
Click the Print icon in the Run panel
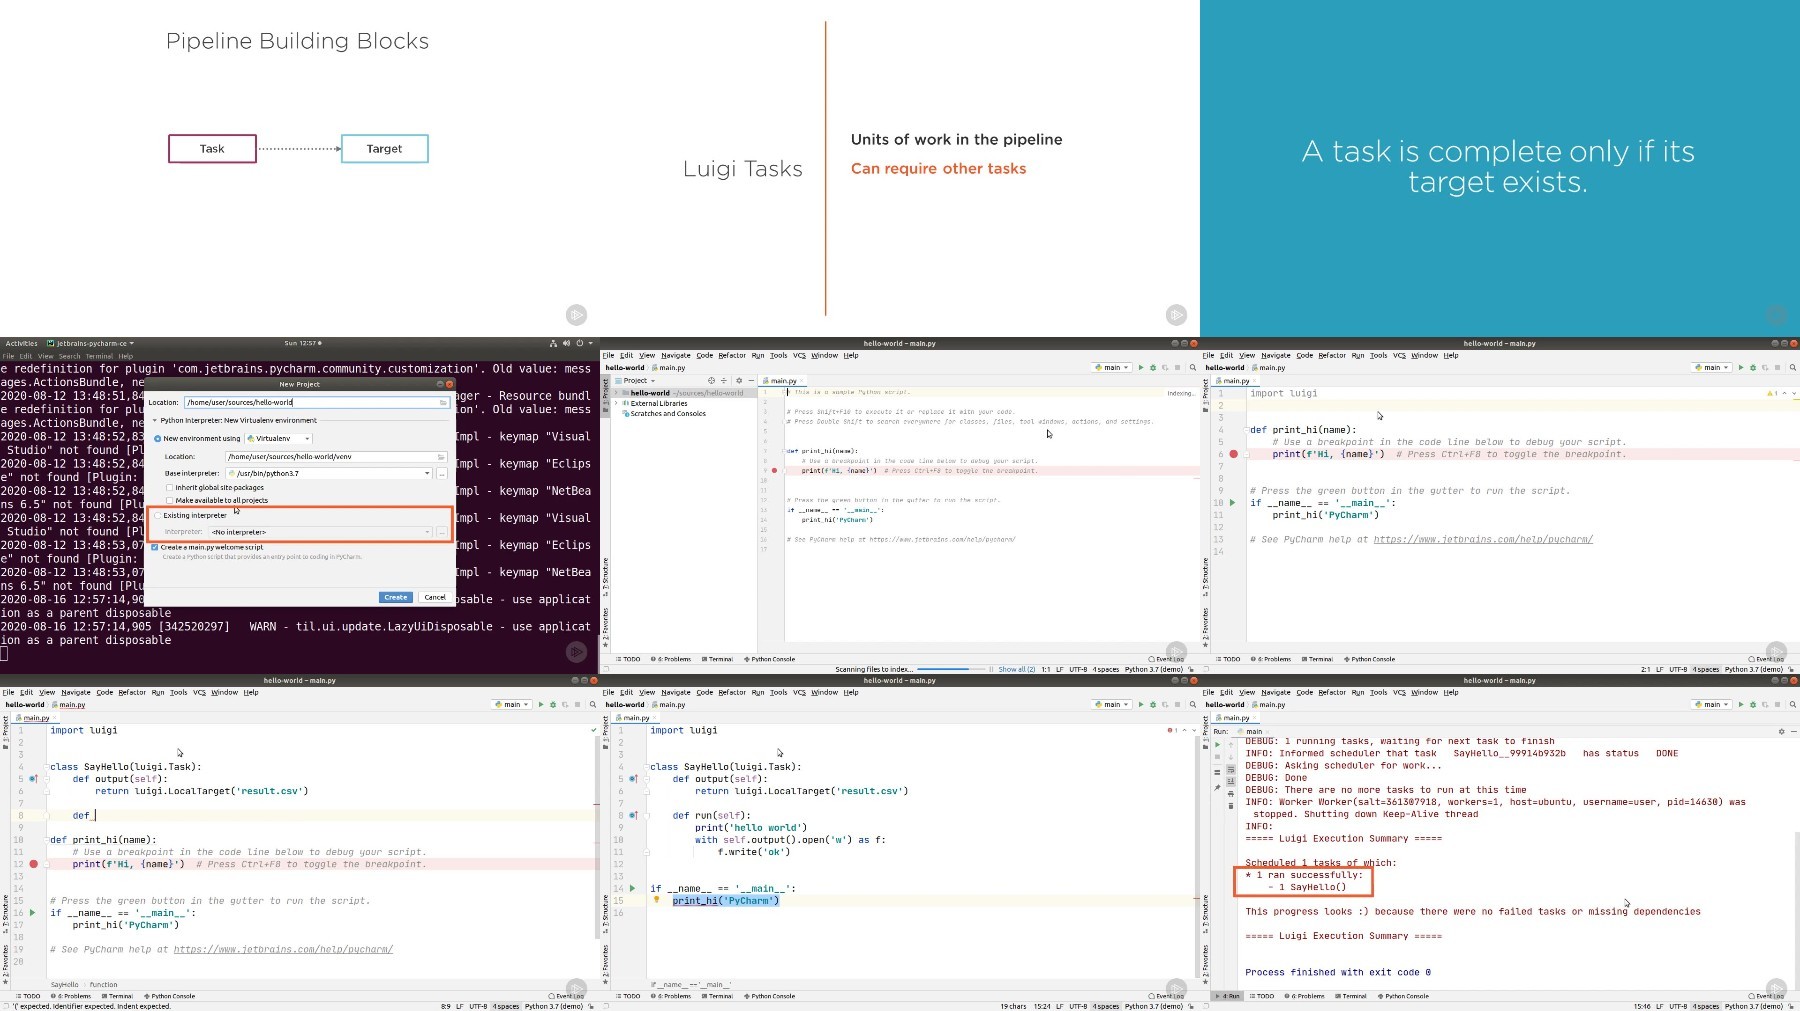coord(1231,793)
